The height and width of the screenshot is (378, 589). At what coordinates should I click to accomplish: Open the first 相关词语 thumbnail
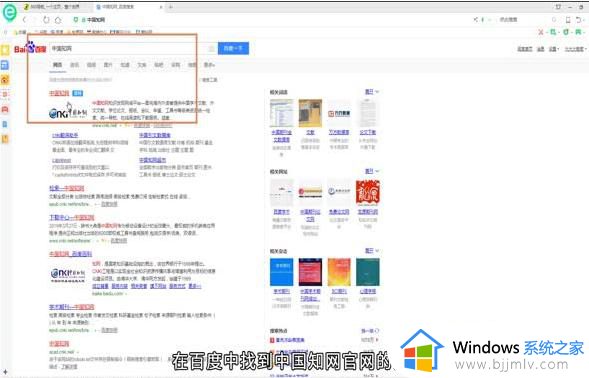pyautogui.click(x=282, y=113)
